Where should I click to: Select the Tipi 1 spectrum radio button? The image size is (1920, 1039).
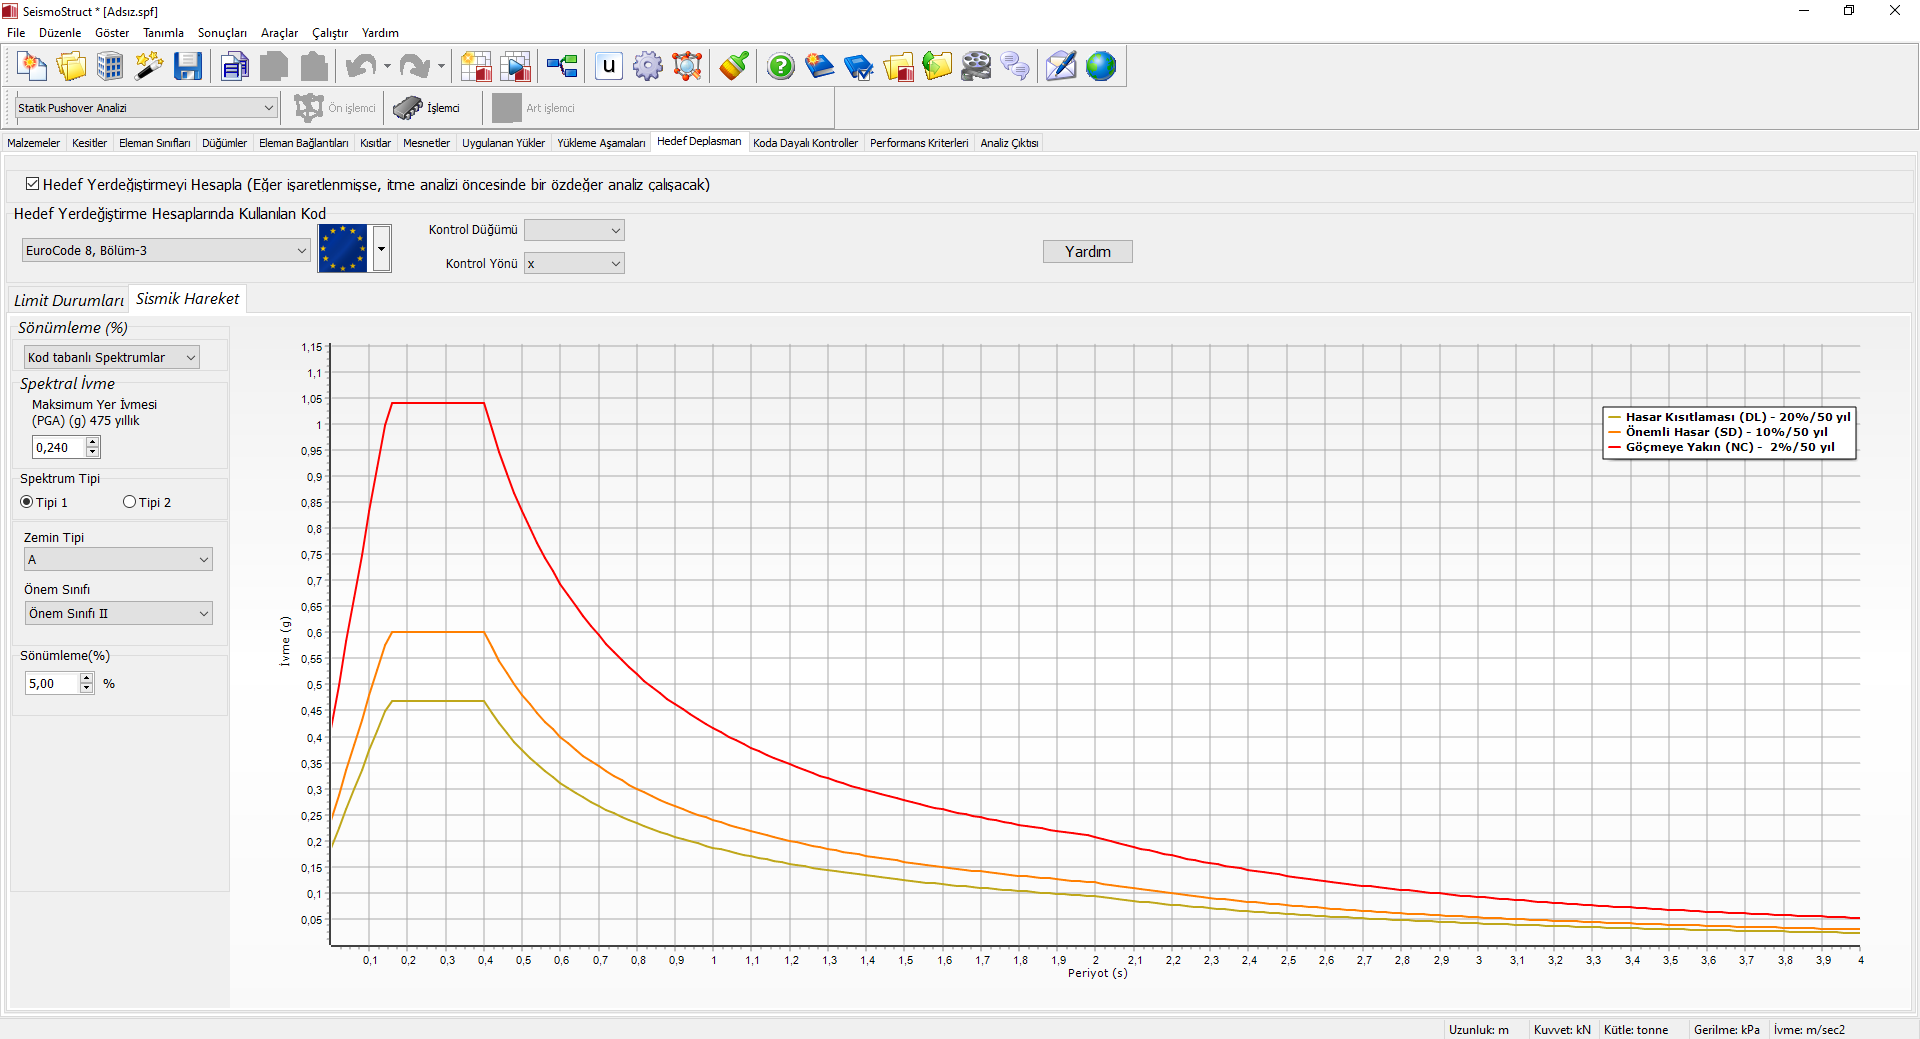(27, 502)
